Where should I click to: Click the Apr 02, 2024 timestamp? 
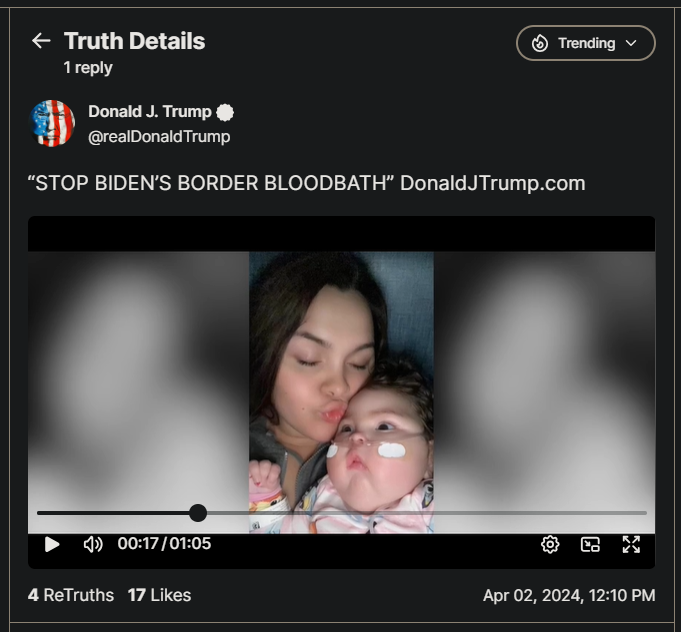click(x=569, y=595)
